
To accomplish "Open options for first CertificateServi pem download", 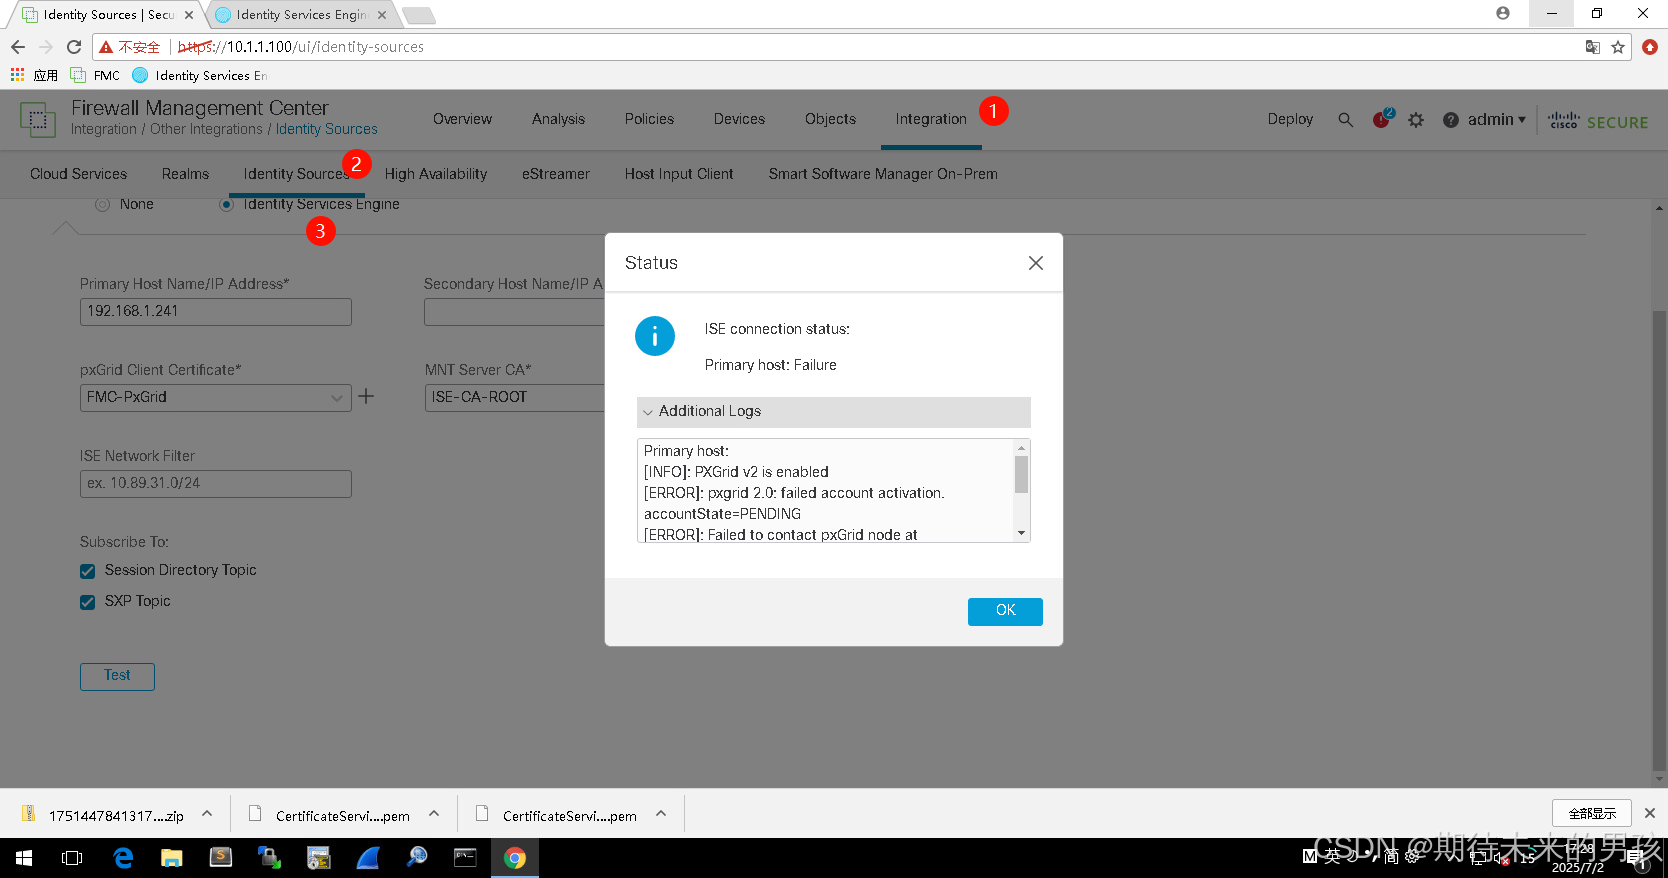I will [434, 814].
